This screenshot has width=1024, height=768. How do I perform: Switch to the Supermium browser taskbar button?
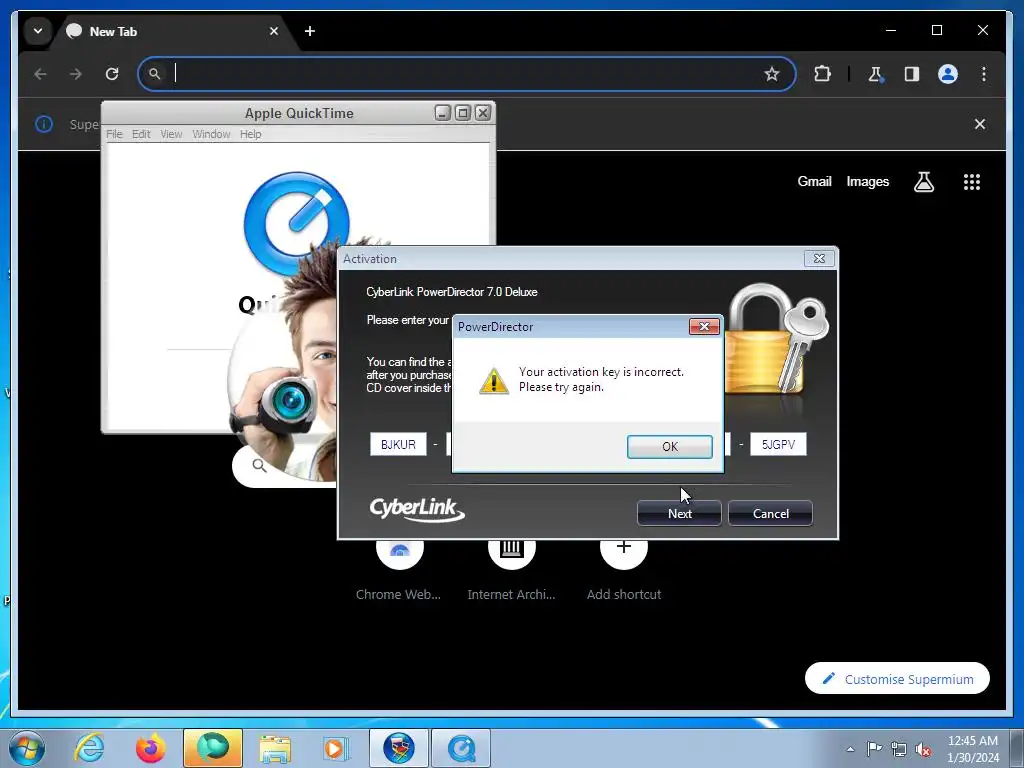pos(213,748)
